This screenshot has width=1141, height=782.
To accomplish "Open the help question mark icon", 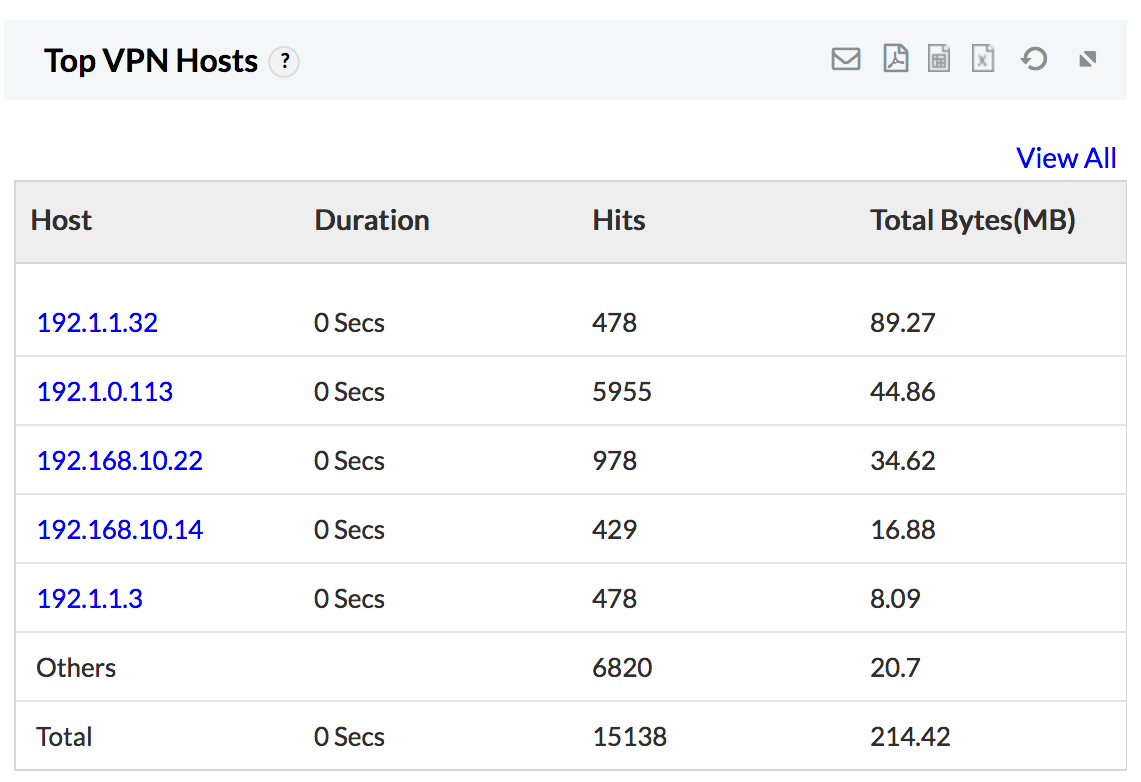I will (285, 62).
